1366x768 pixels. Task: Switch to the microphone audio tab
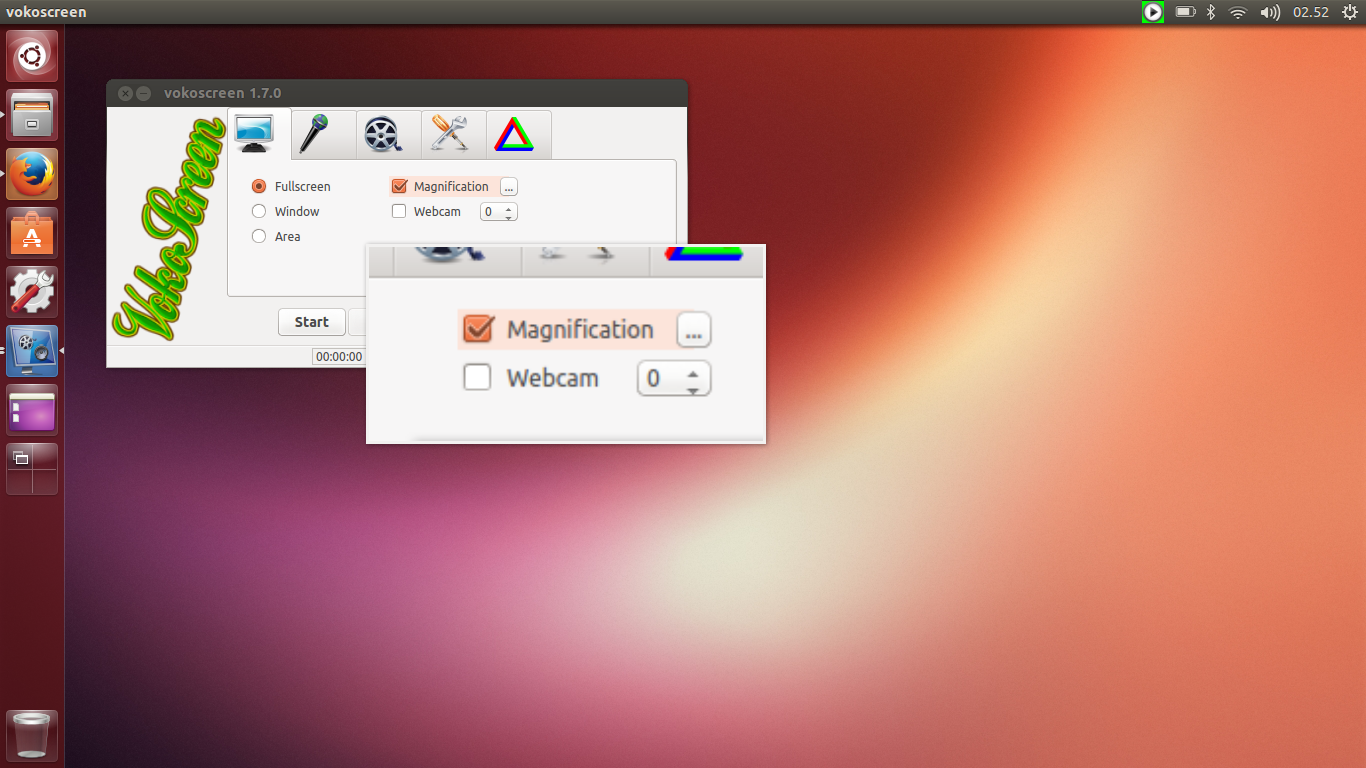(324, 134)
